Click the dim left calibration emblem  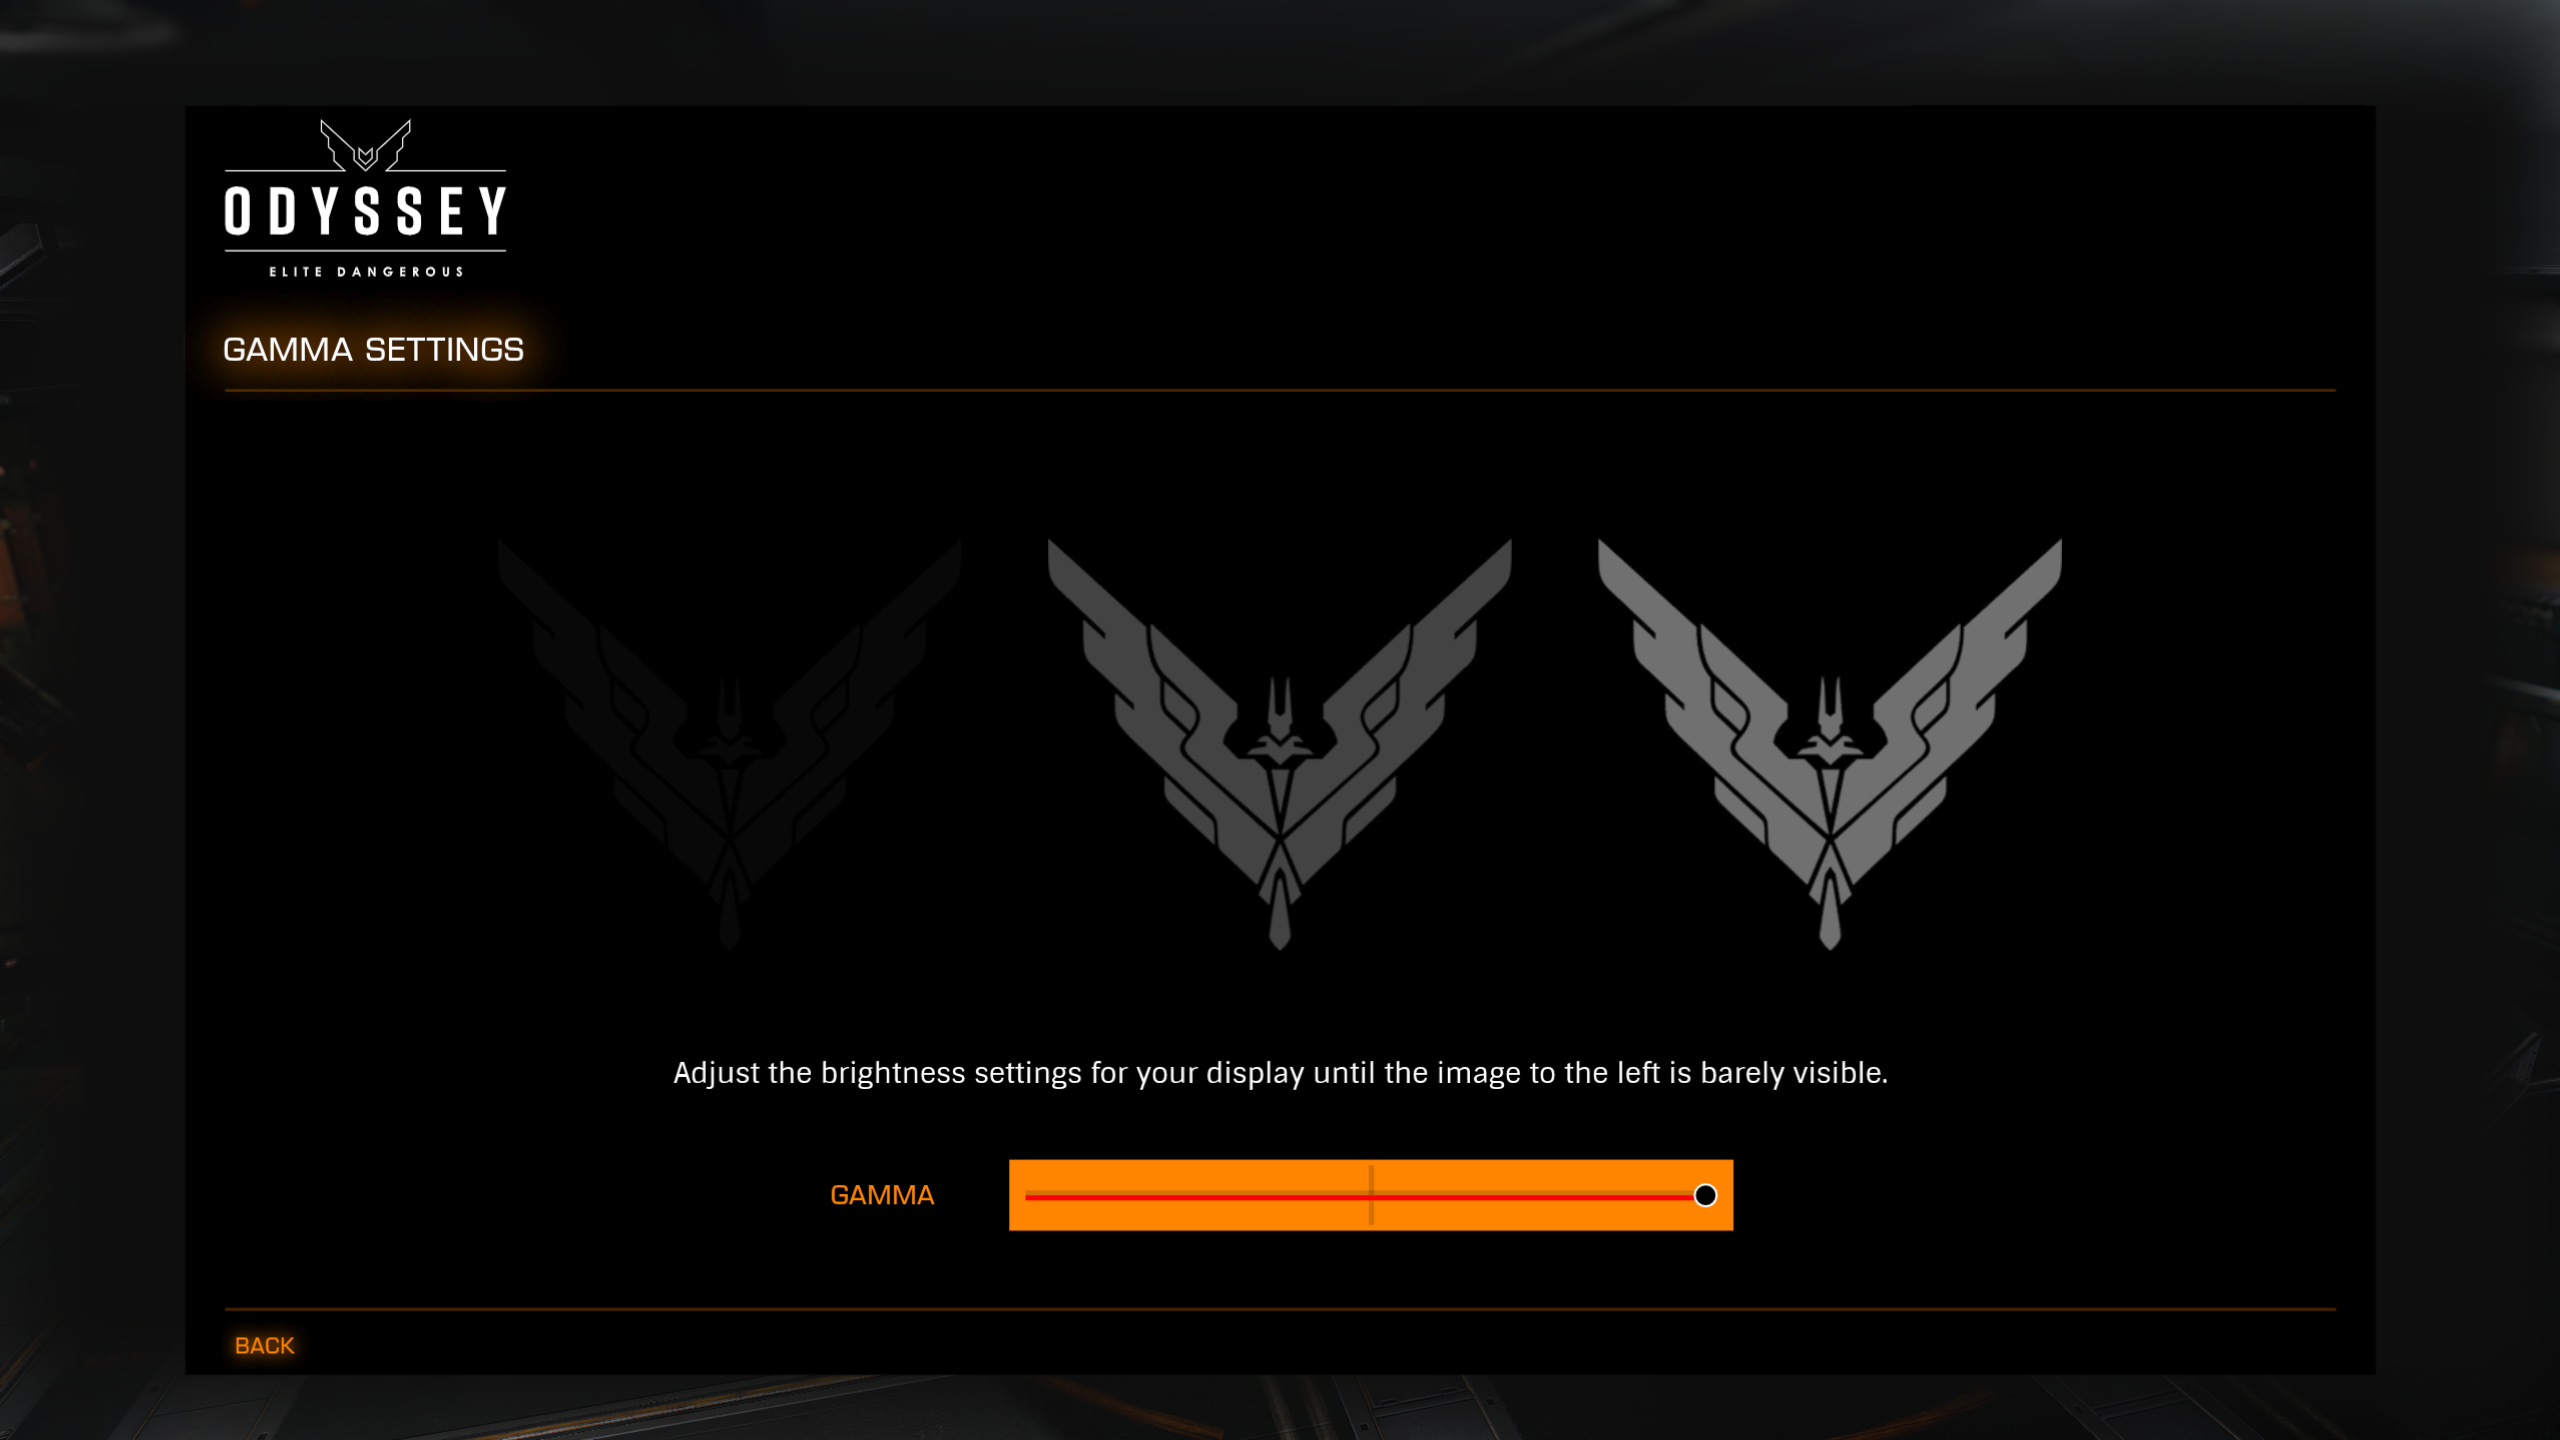(x=730, y=745)
